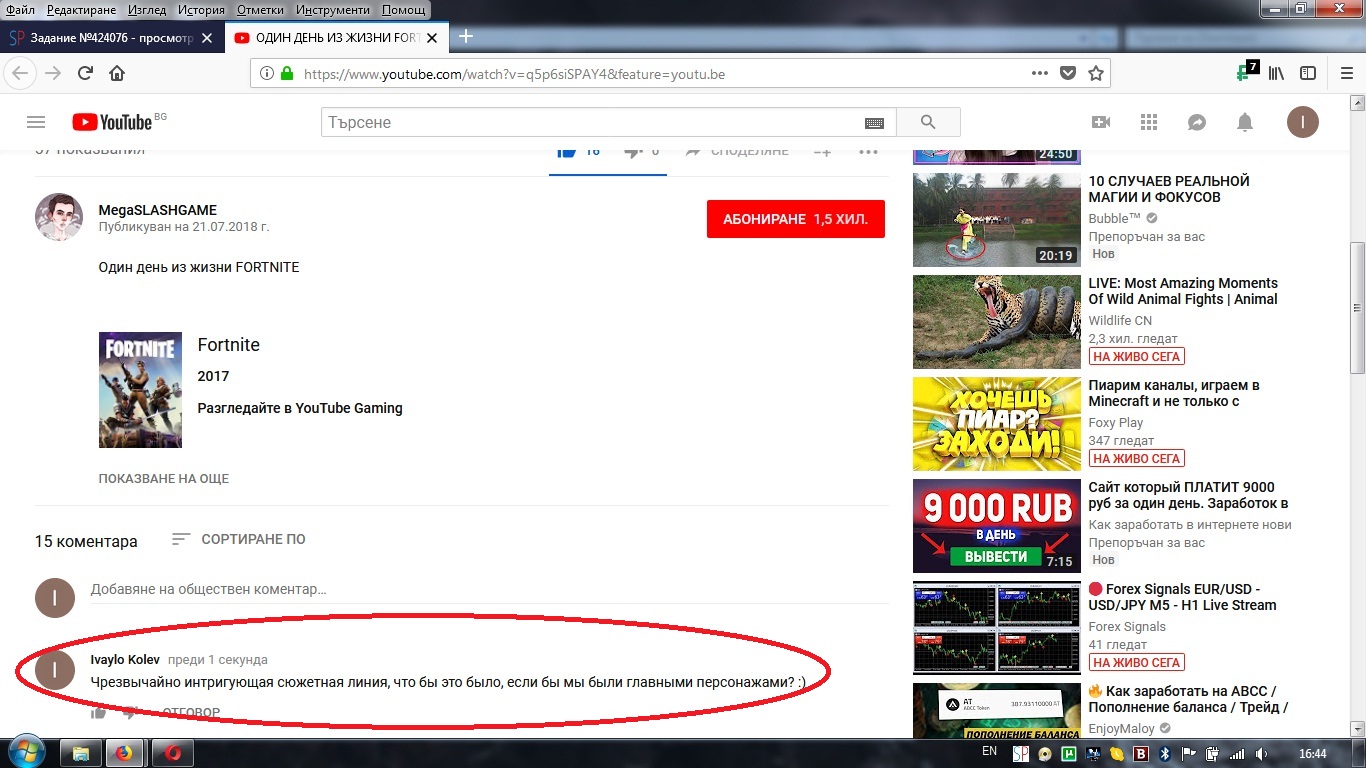Subscribe with the АБОНИРАНЕ button
This screenshot has width=1366, height=768.
pos(796,219)
